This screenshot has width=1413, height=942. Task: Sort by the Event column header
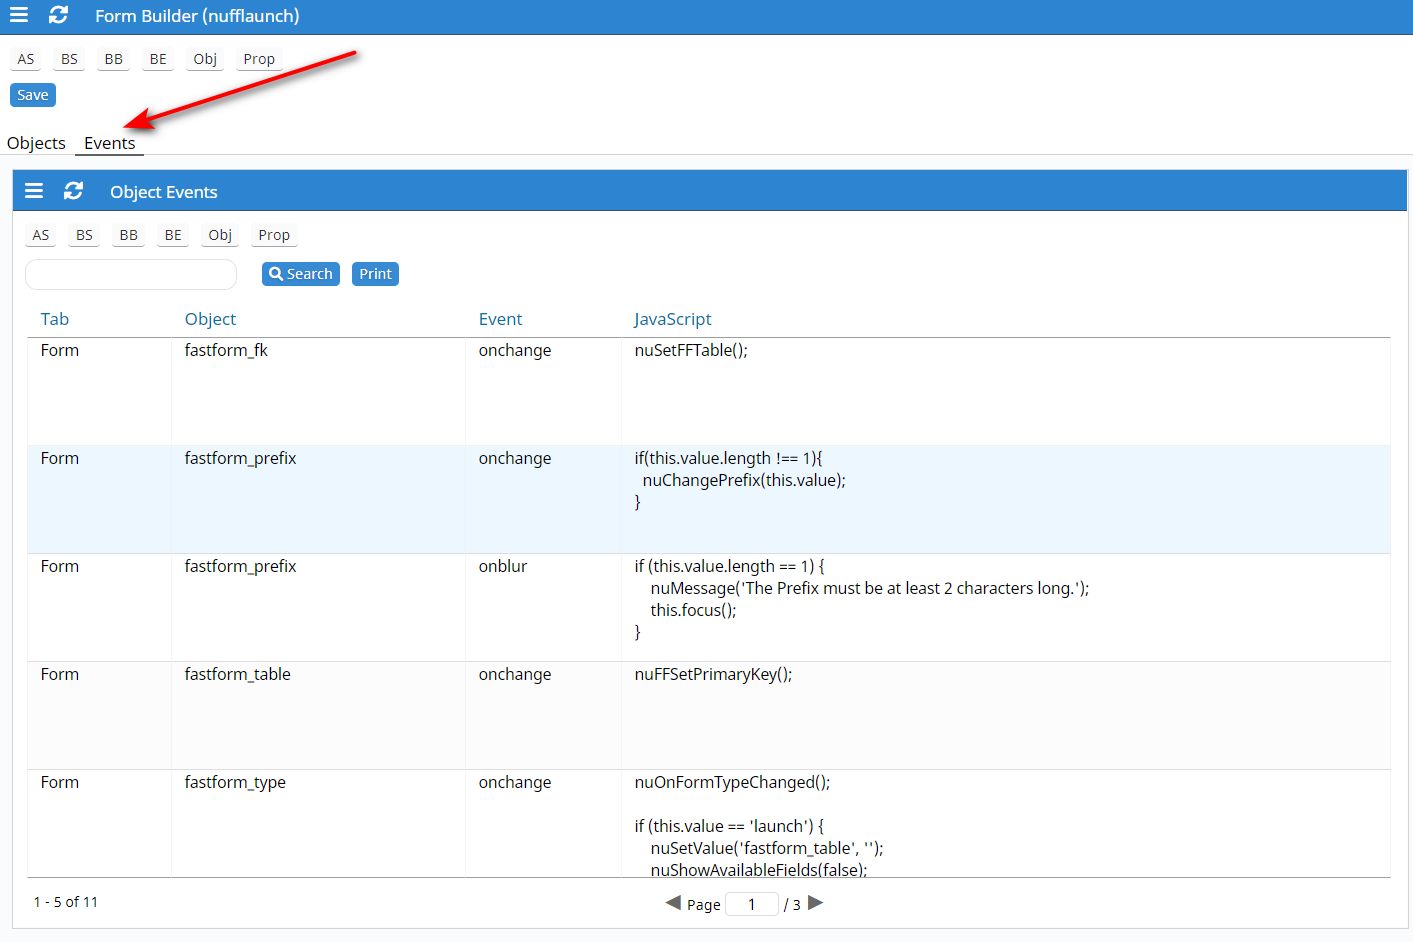click(x=500, y=319)
